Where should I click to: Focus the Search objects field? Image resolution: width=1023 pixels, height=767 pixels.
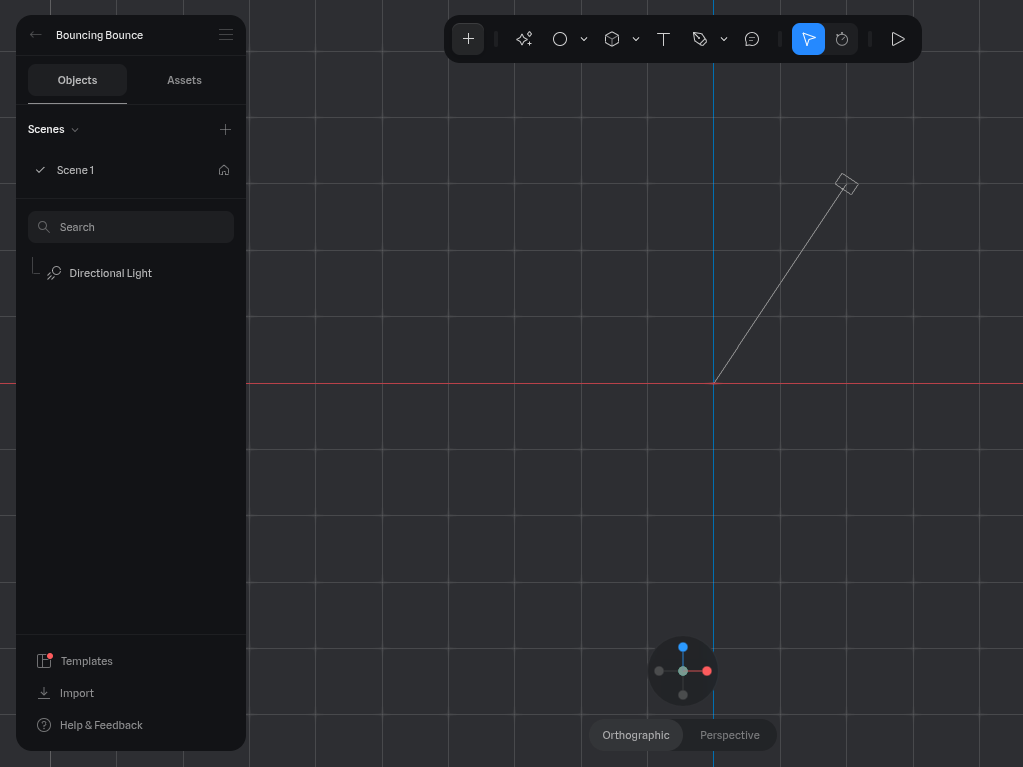click(x=130, y=227)
